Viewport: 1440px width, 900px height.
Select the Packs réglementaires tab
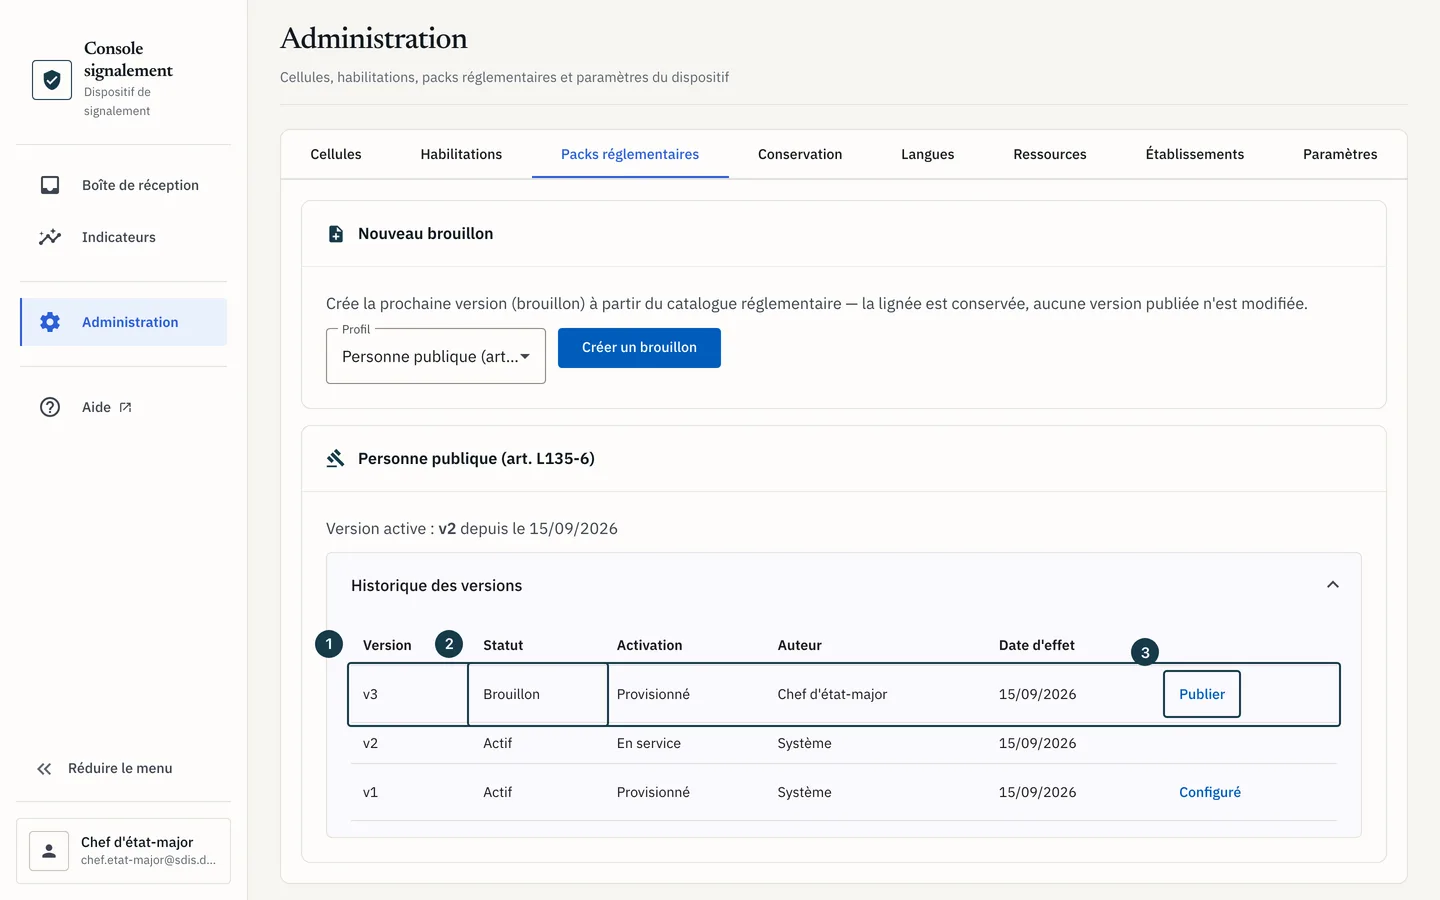[x=630, y=154]
